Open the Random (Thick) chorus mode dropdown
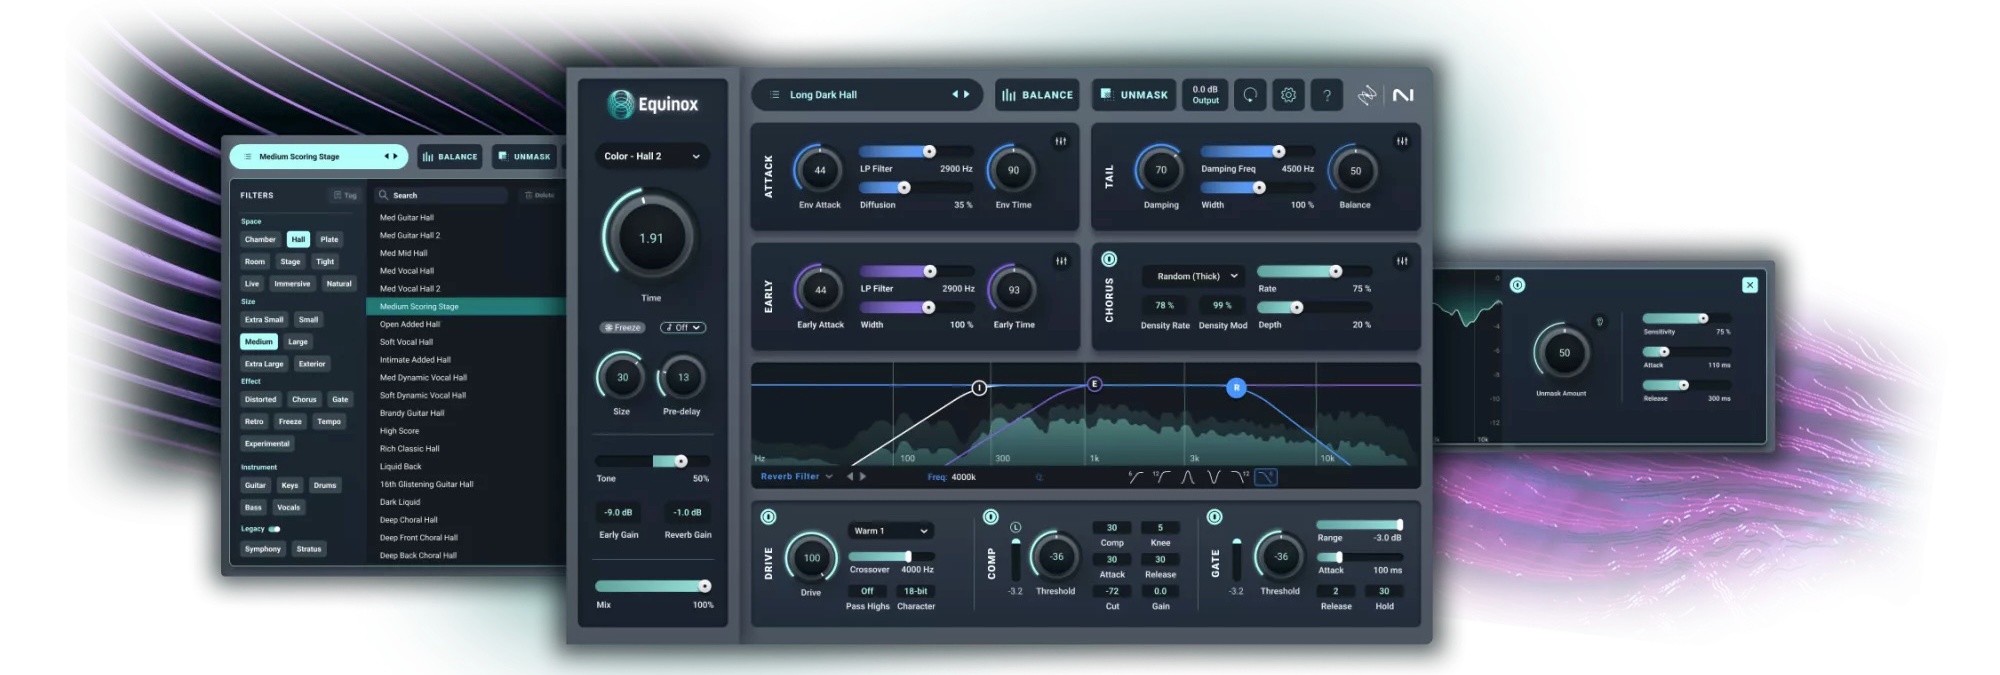Image resolution: width=2000 pixels, height=675 pixels. (1196, 276)
